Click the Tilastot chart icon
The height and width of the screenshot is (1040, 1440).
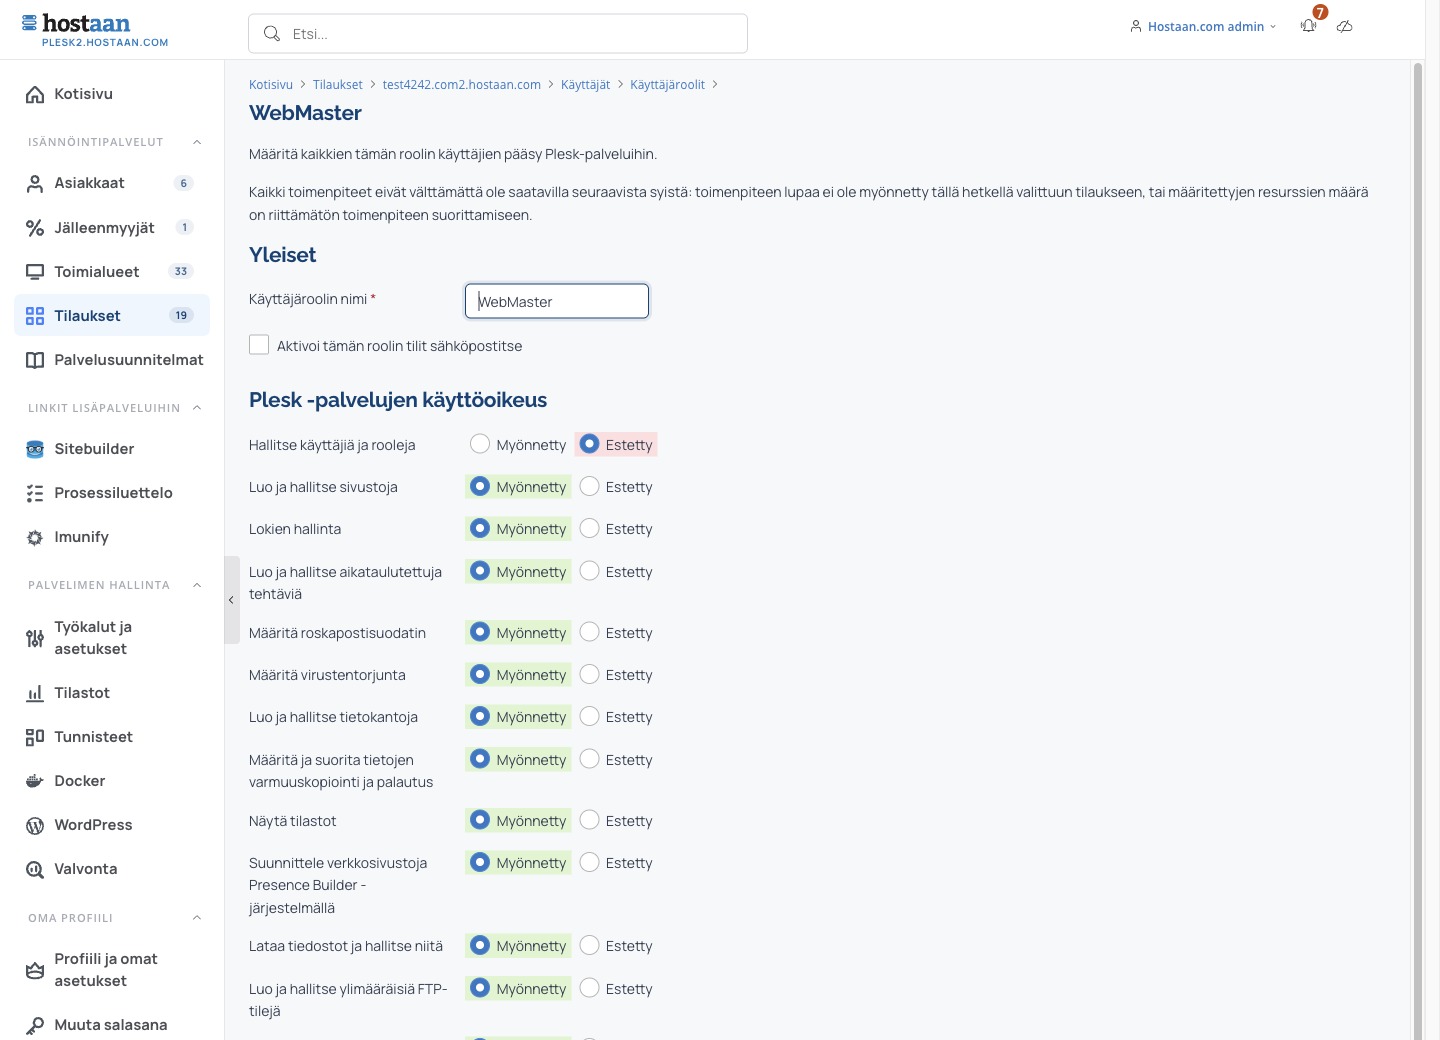click(x=35, y=693)
